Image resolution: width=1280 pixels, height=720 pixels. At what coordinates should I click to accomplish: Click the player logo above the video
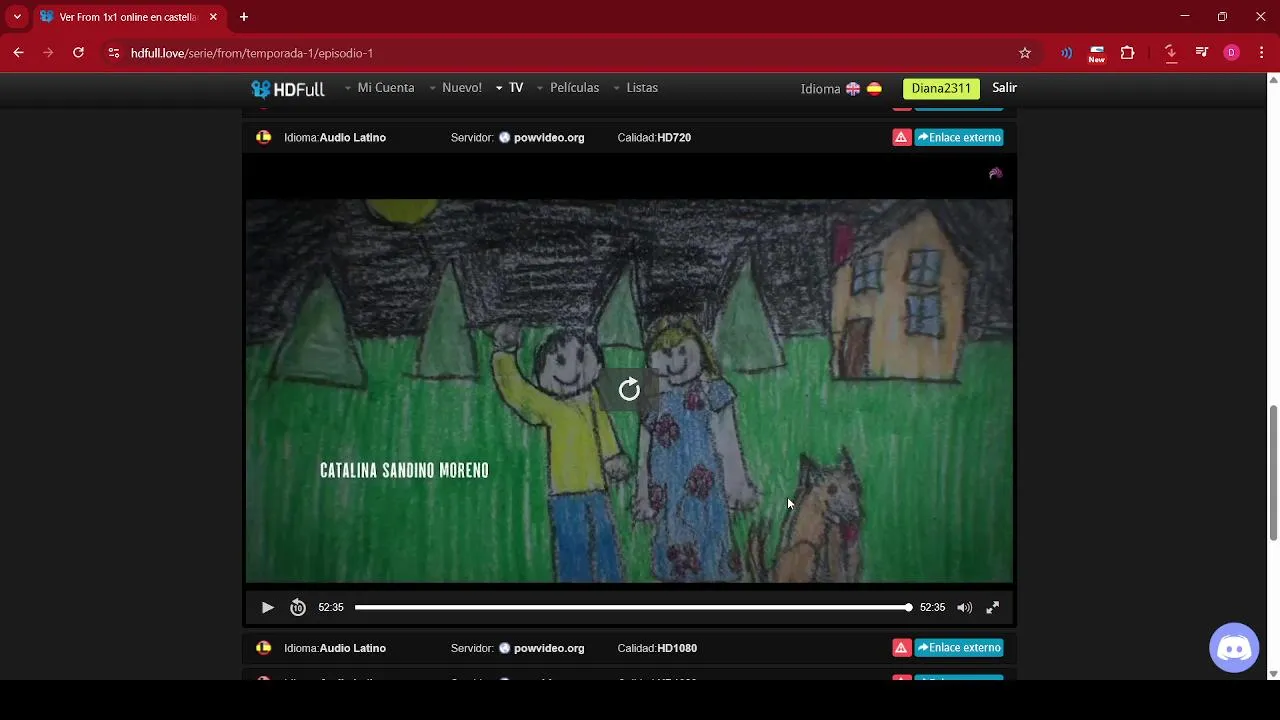[x=995, y=174]
